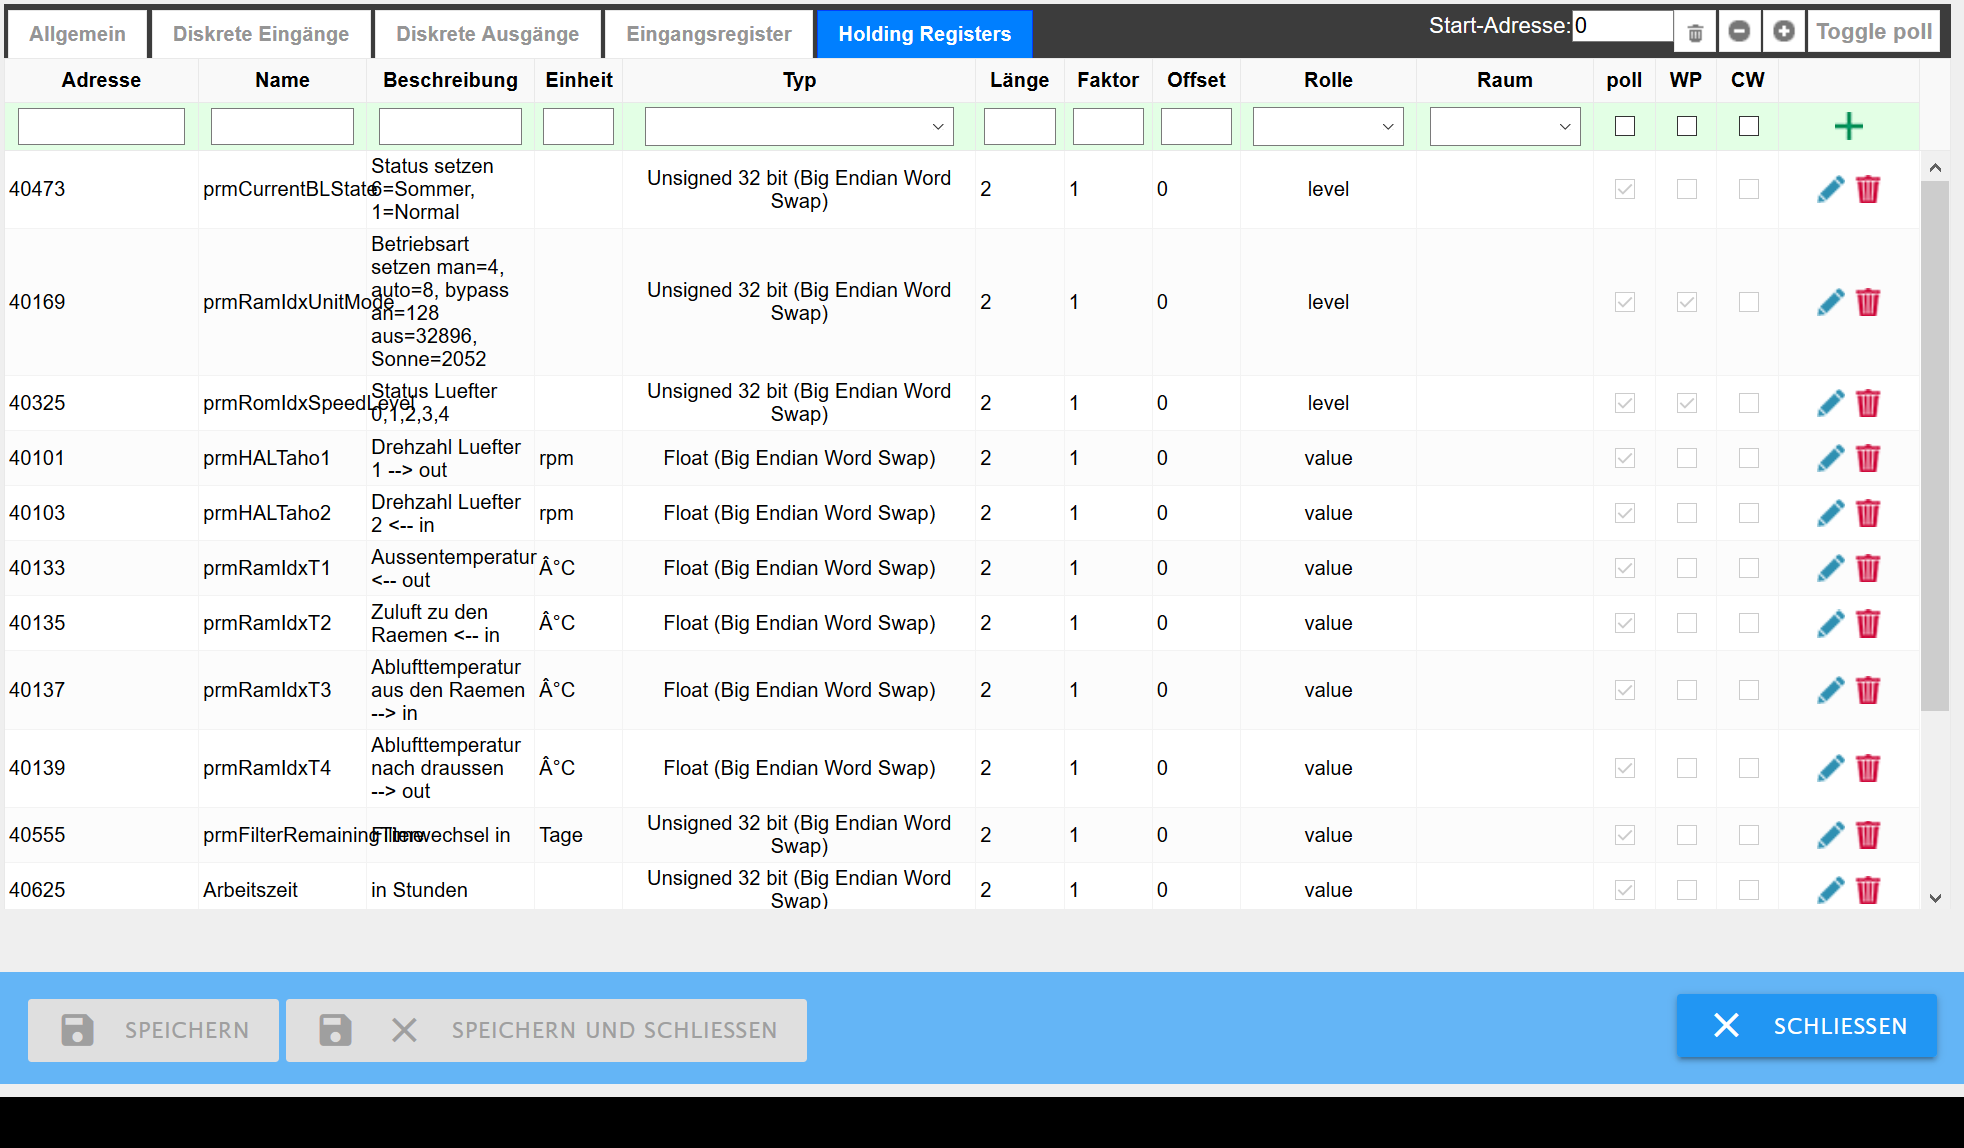Open the Raum dropdown

(x=1504, y=127)
